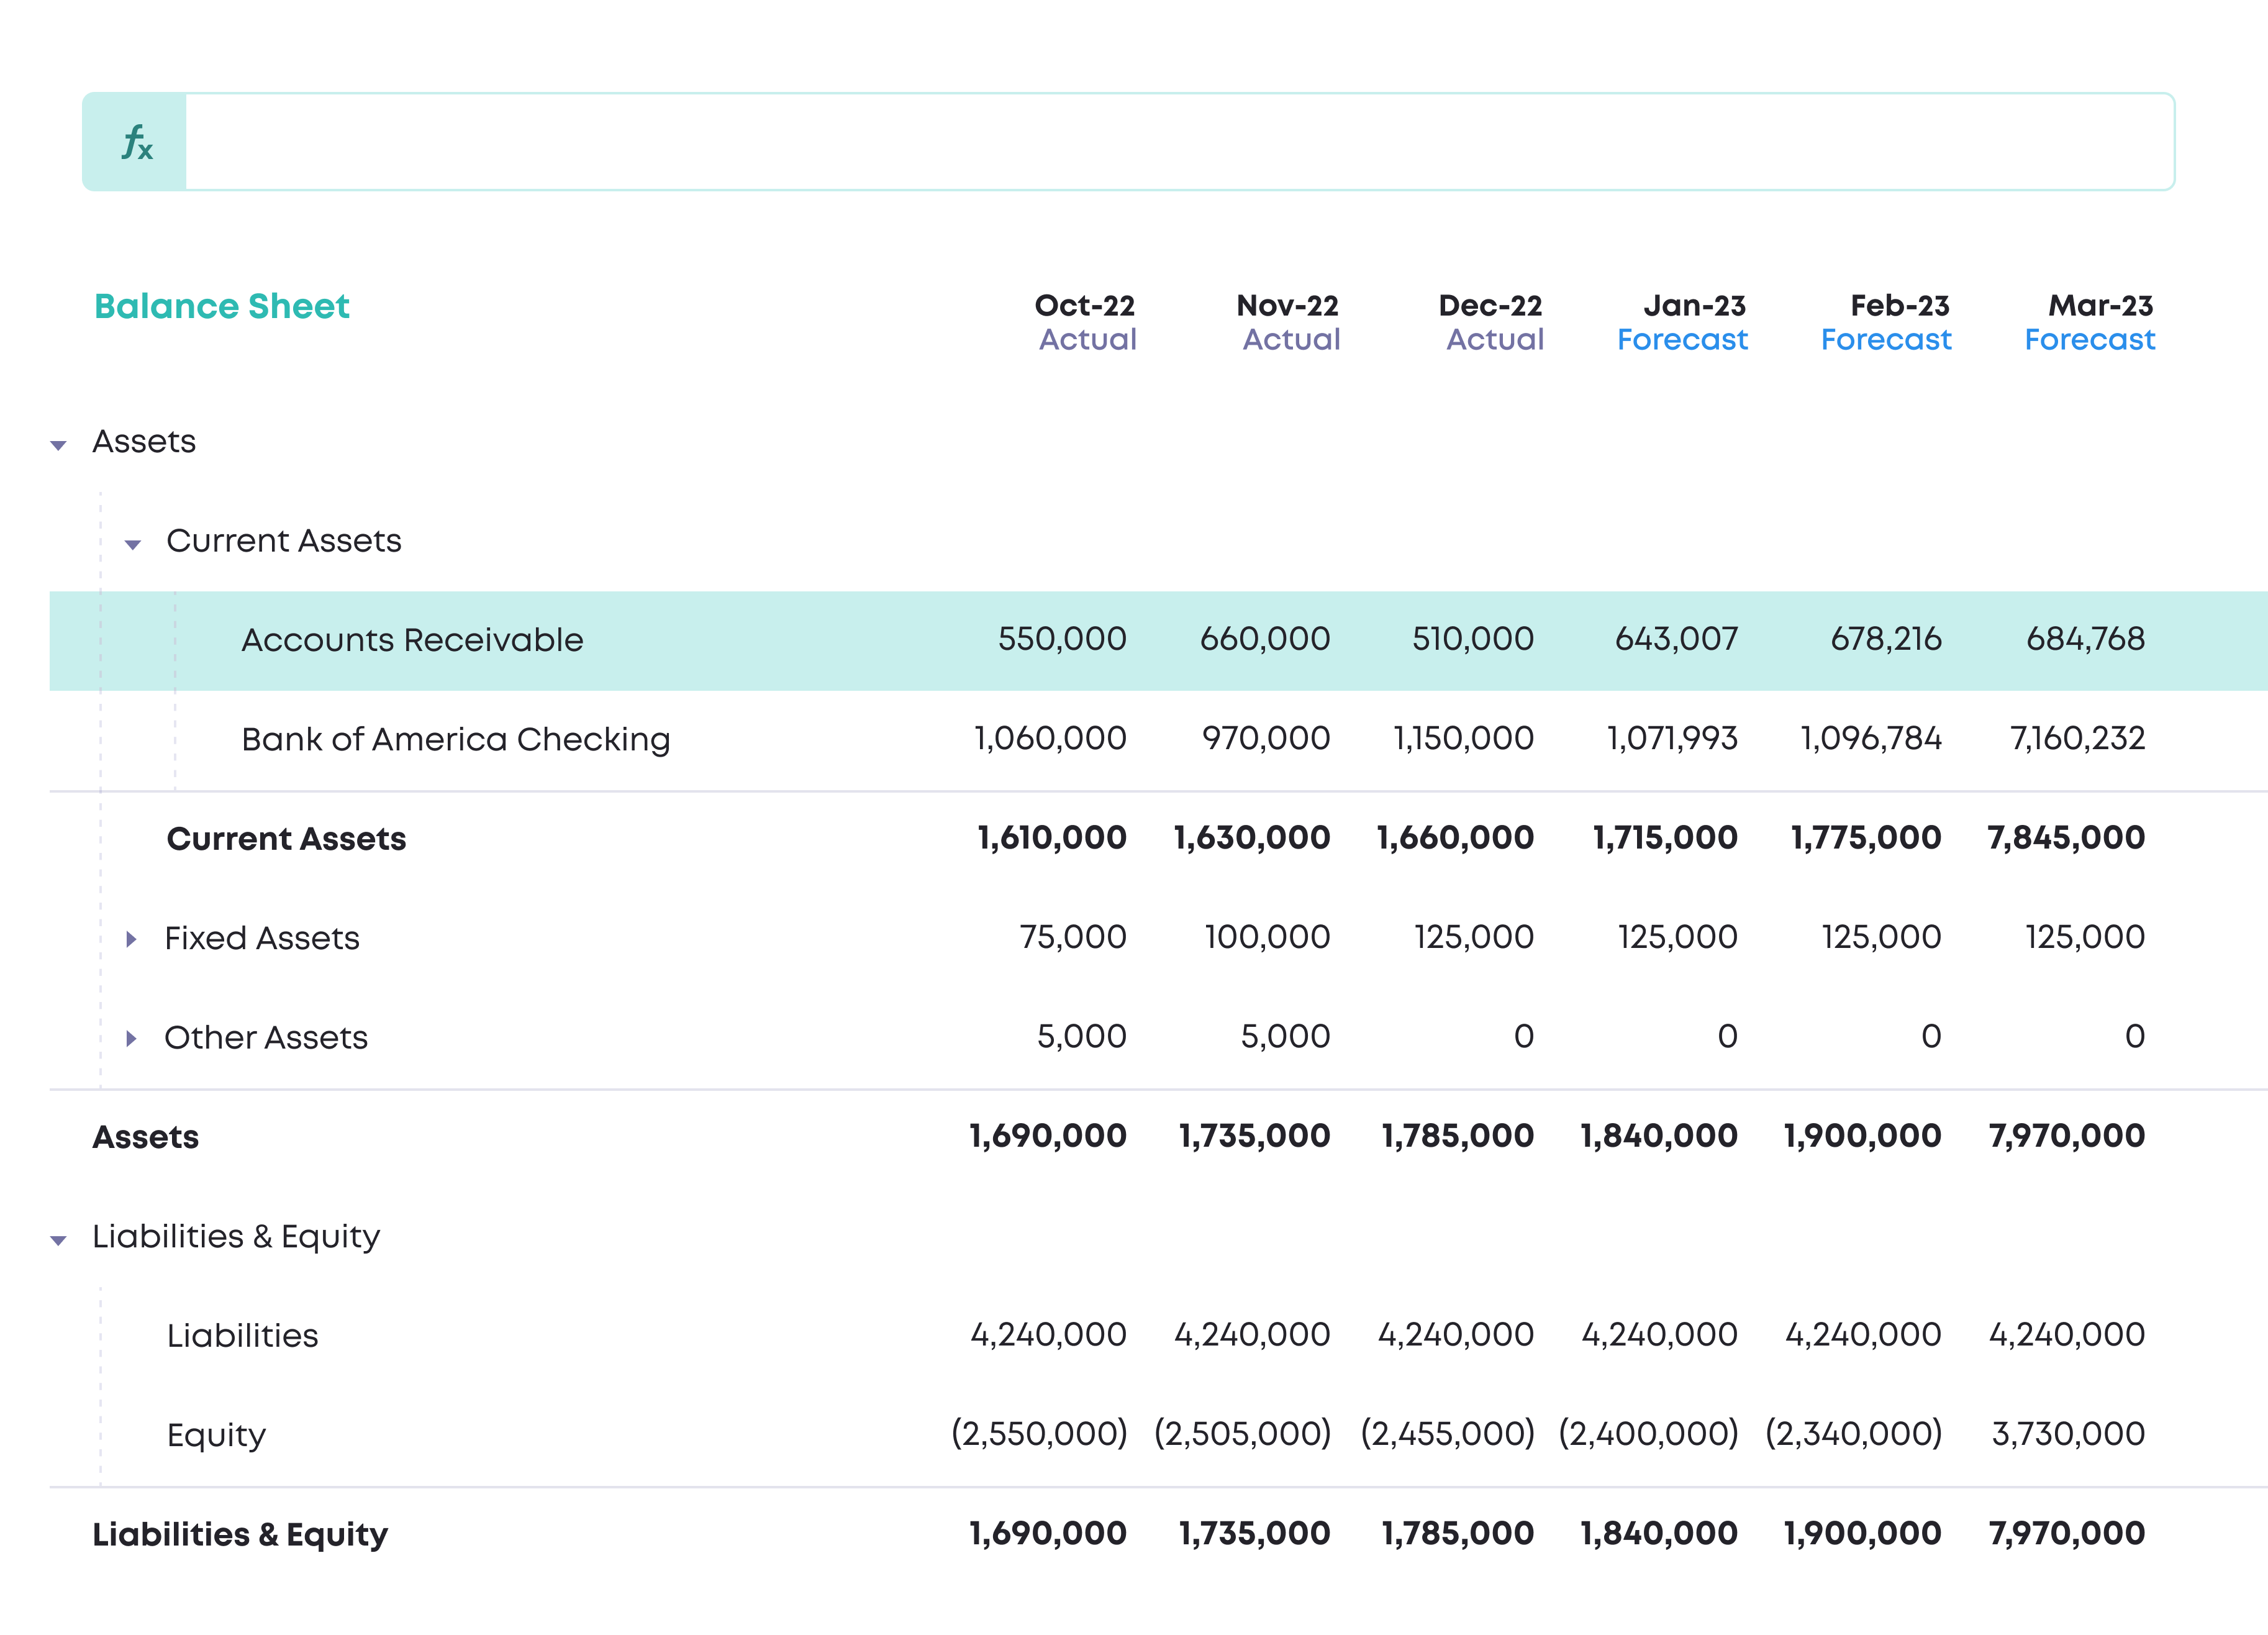Click the Balance Sheet title

pos(222,306)
